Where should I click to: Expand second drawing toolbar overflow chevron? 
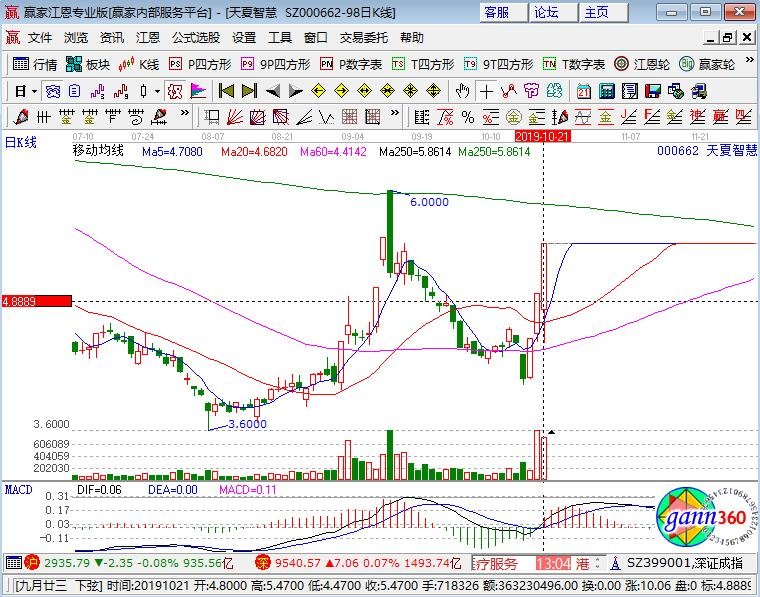[395, 113]
